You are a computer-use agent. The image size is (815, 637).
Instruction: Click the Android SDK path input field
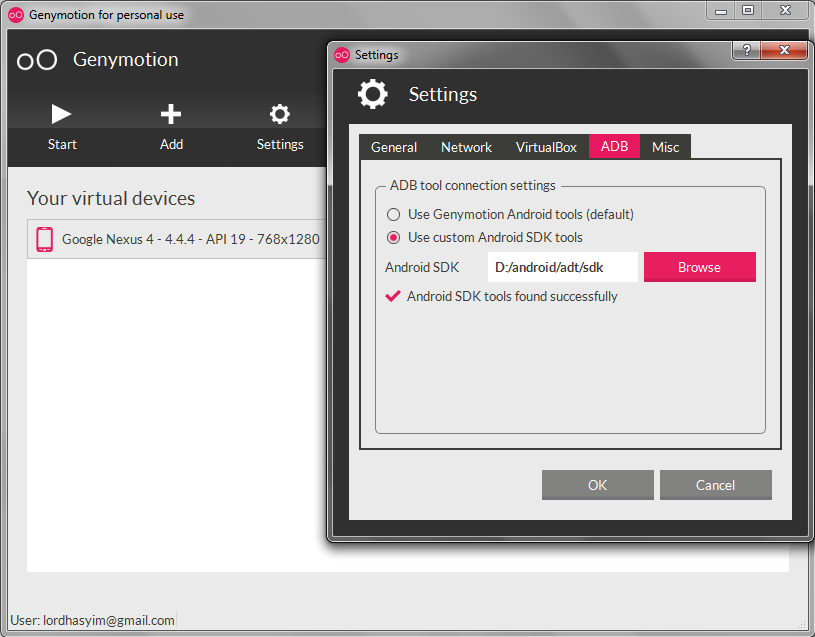(x=562, y=267)
